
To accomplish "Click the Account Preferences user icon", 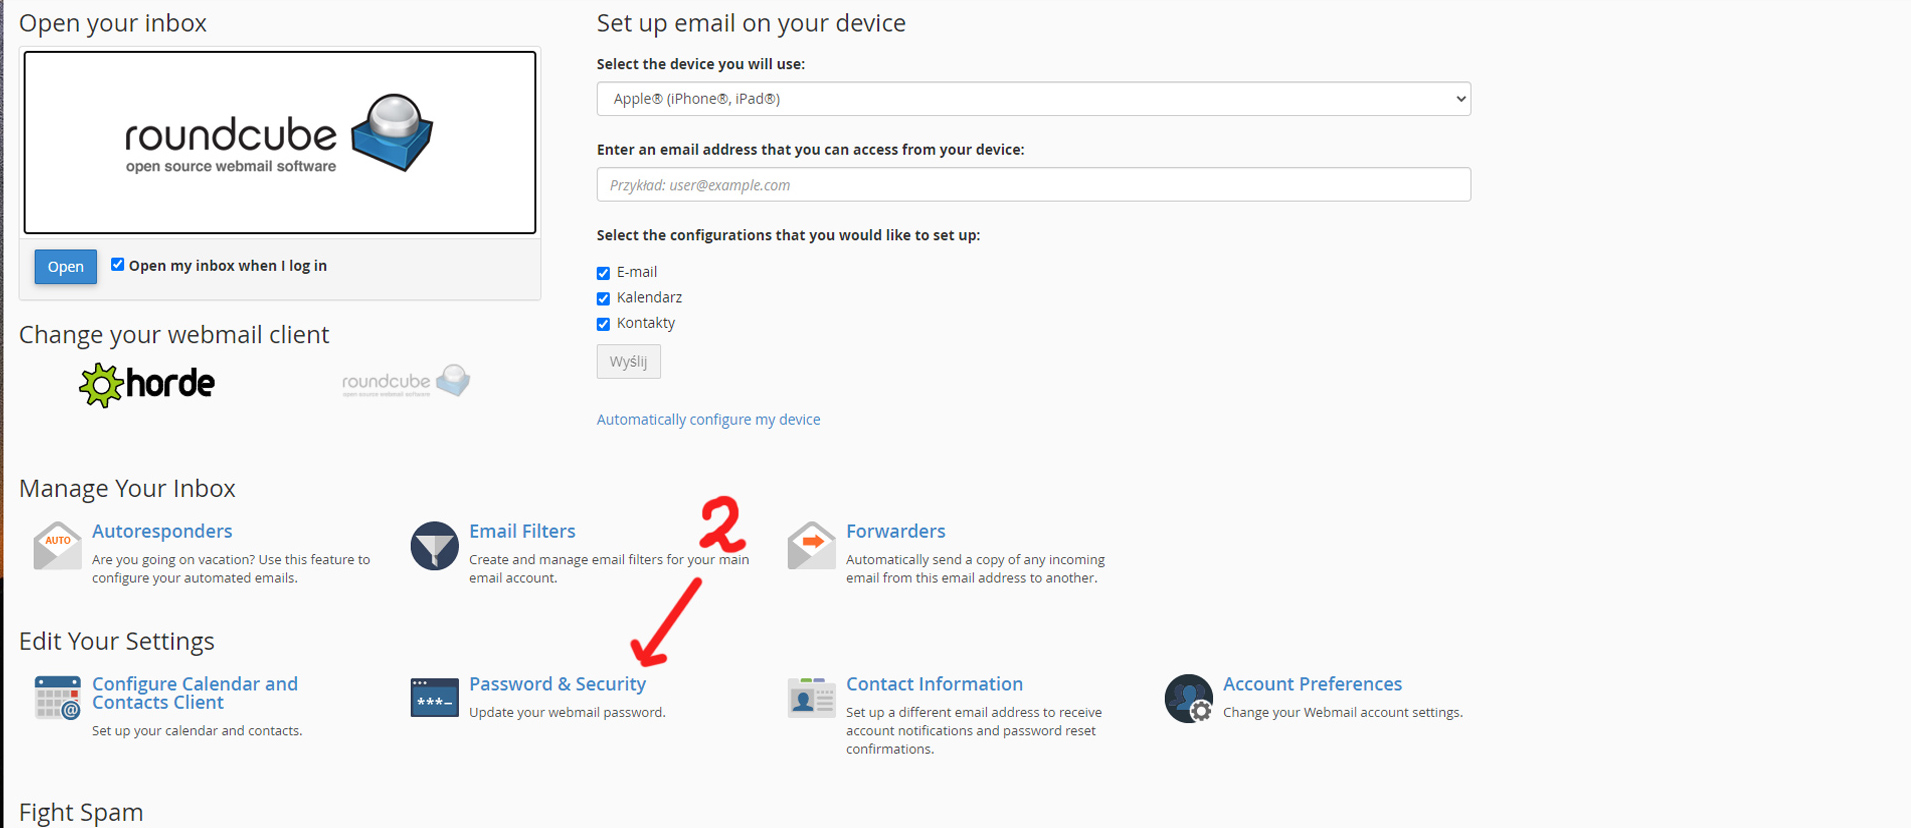I will point(1188,698).
